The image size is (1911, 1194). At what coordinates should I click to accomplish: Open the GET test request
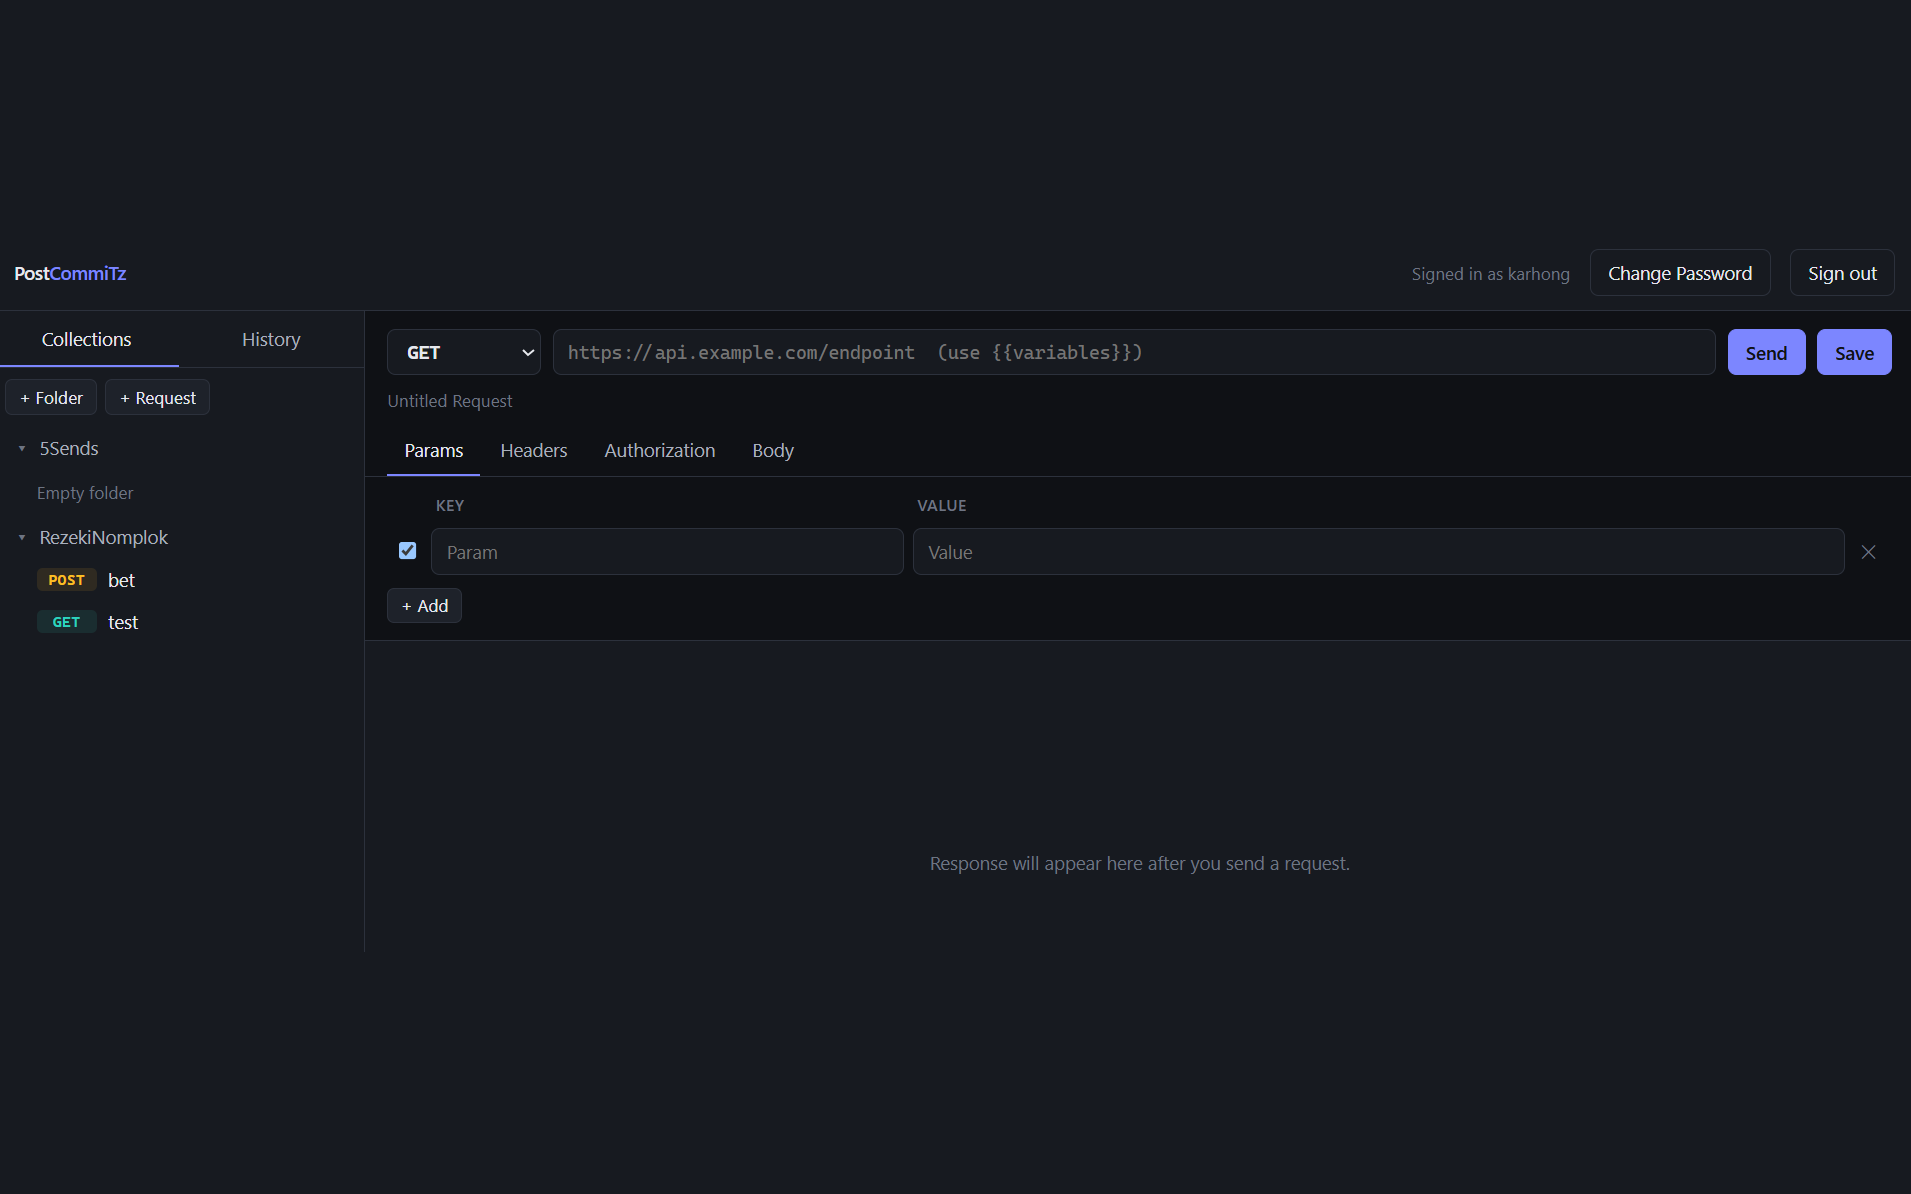point(182,622)
